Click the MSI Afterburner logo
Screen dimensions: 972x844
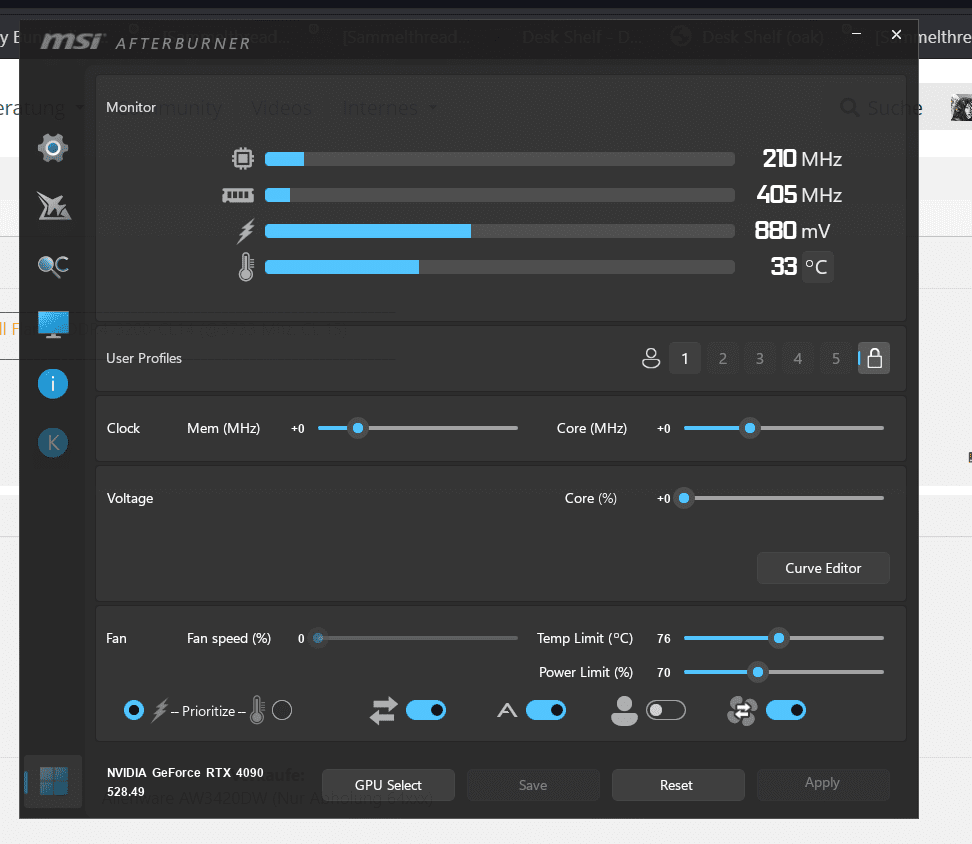[x=146, y=42]
